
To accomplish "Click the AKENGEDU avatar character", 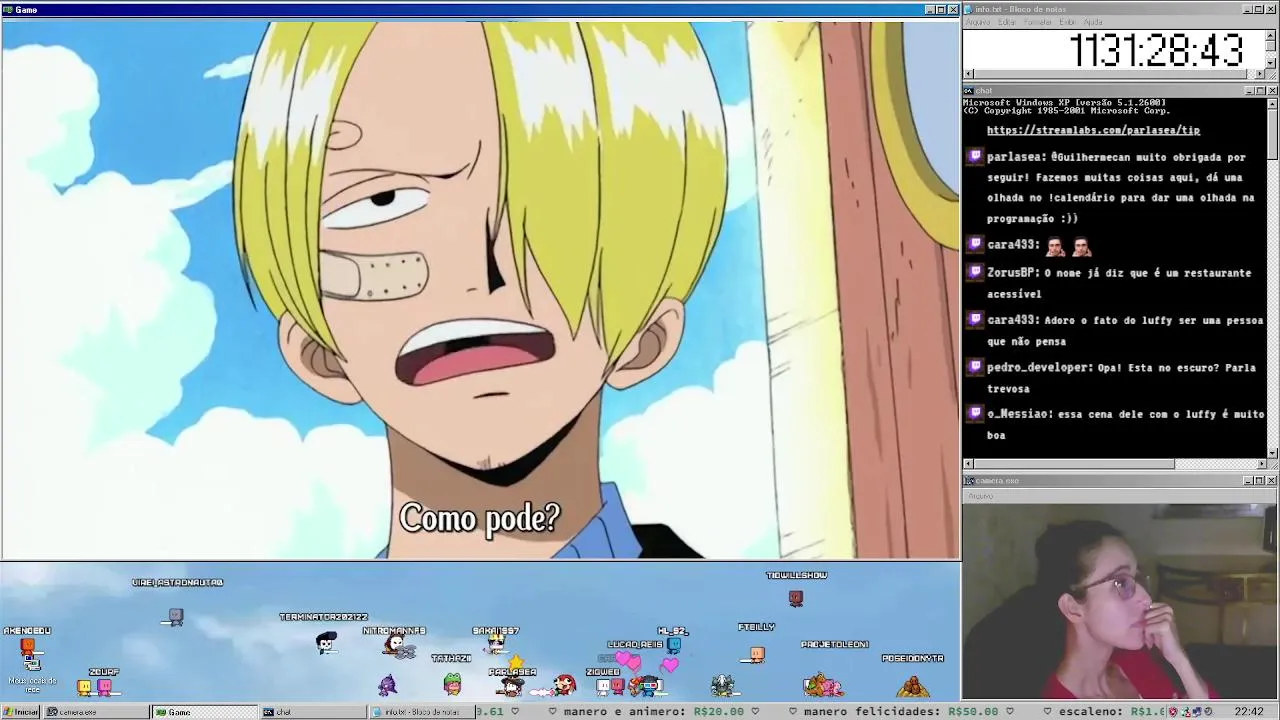I will 28,647.
